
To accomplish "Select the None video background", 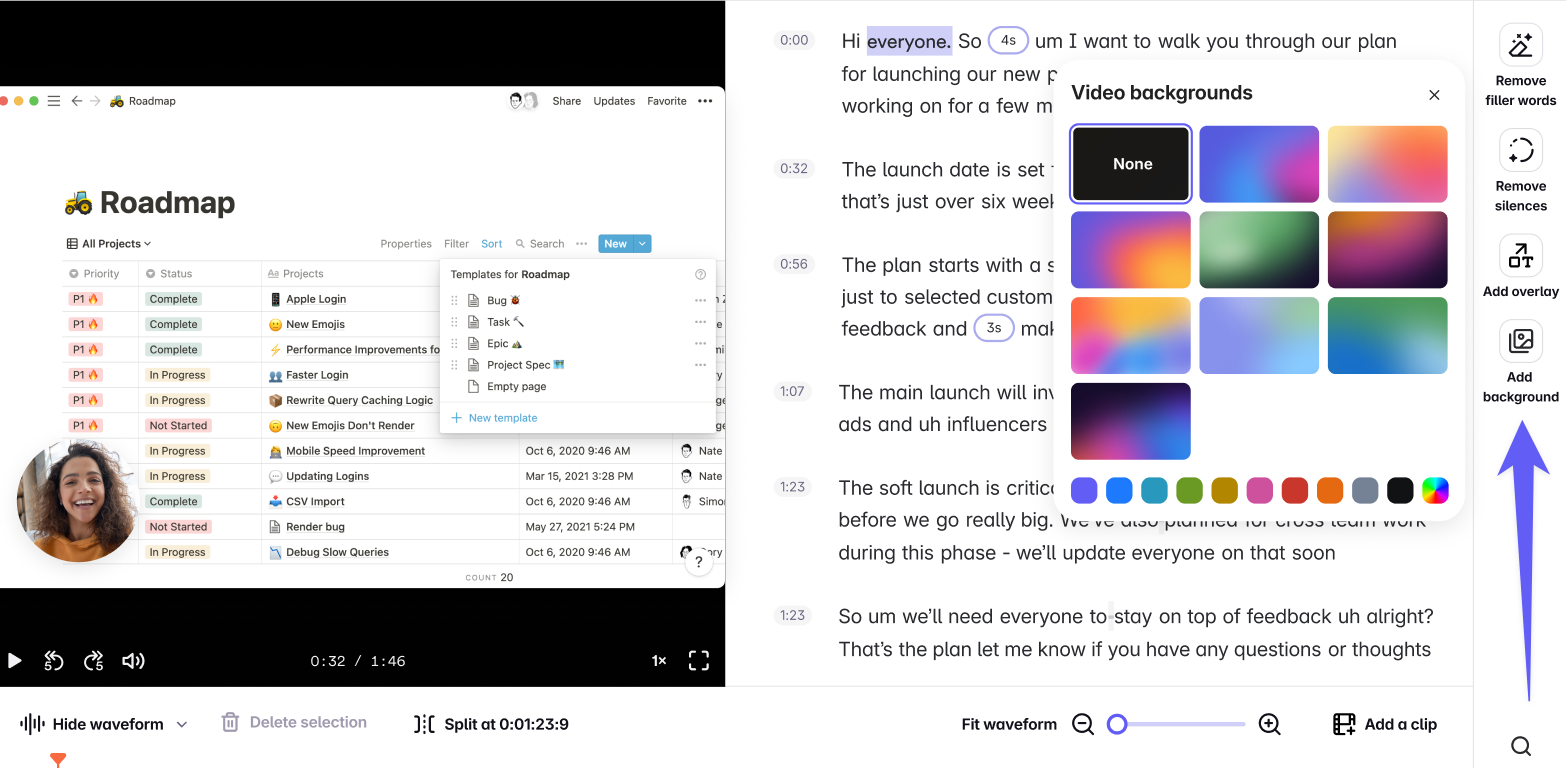I will click(1131, 164).
